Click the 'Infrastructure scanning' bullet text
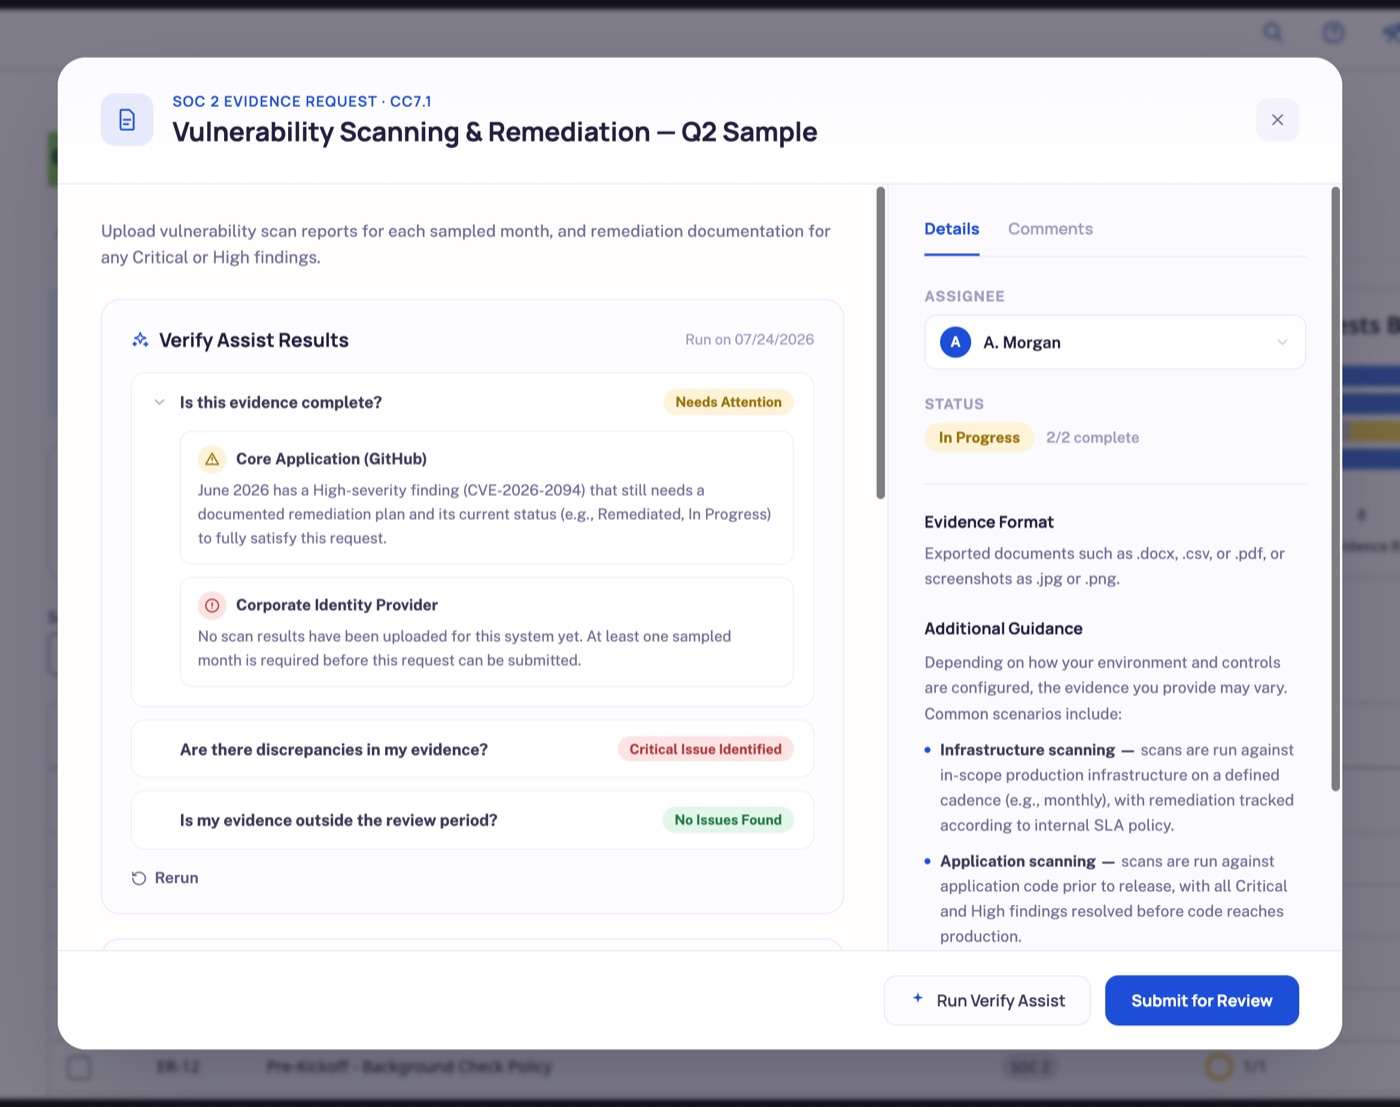 point(1027,750)
